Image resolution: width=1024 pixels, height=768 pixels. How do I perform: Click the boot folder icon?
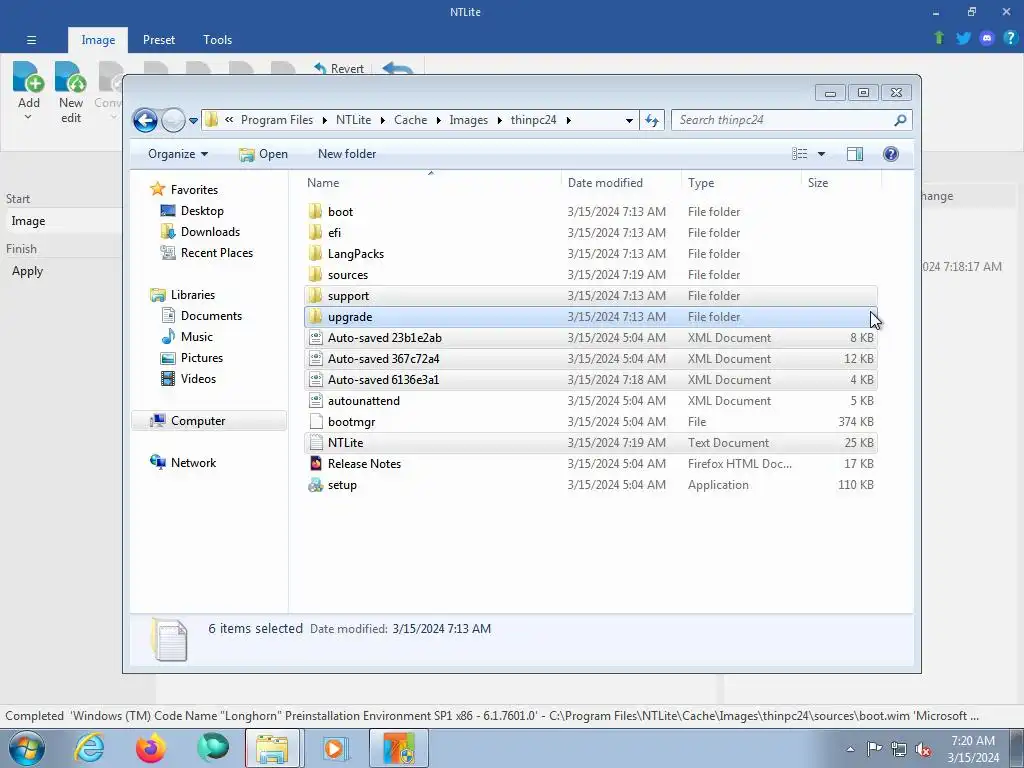coord(316,212)
